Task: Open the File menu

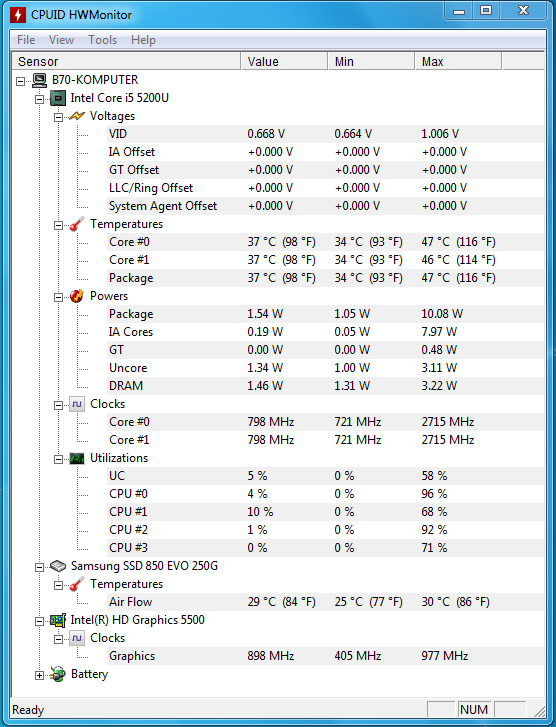Action: (26, 40)
